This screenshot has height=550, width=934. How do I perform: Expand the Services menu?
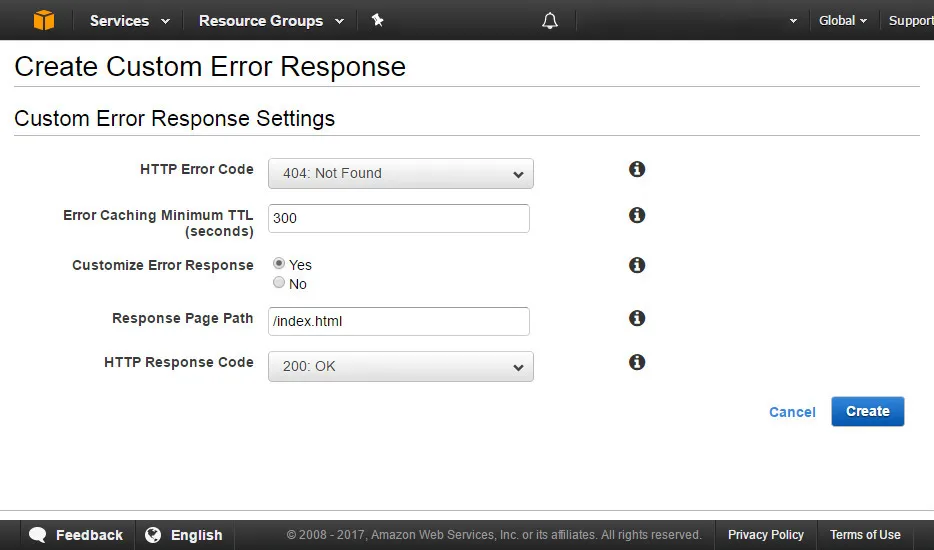click(129, 21)
